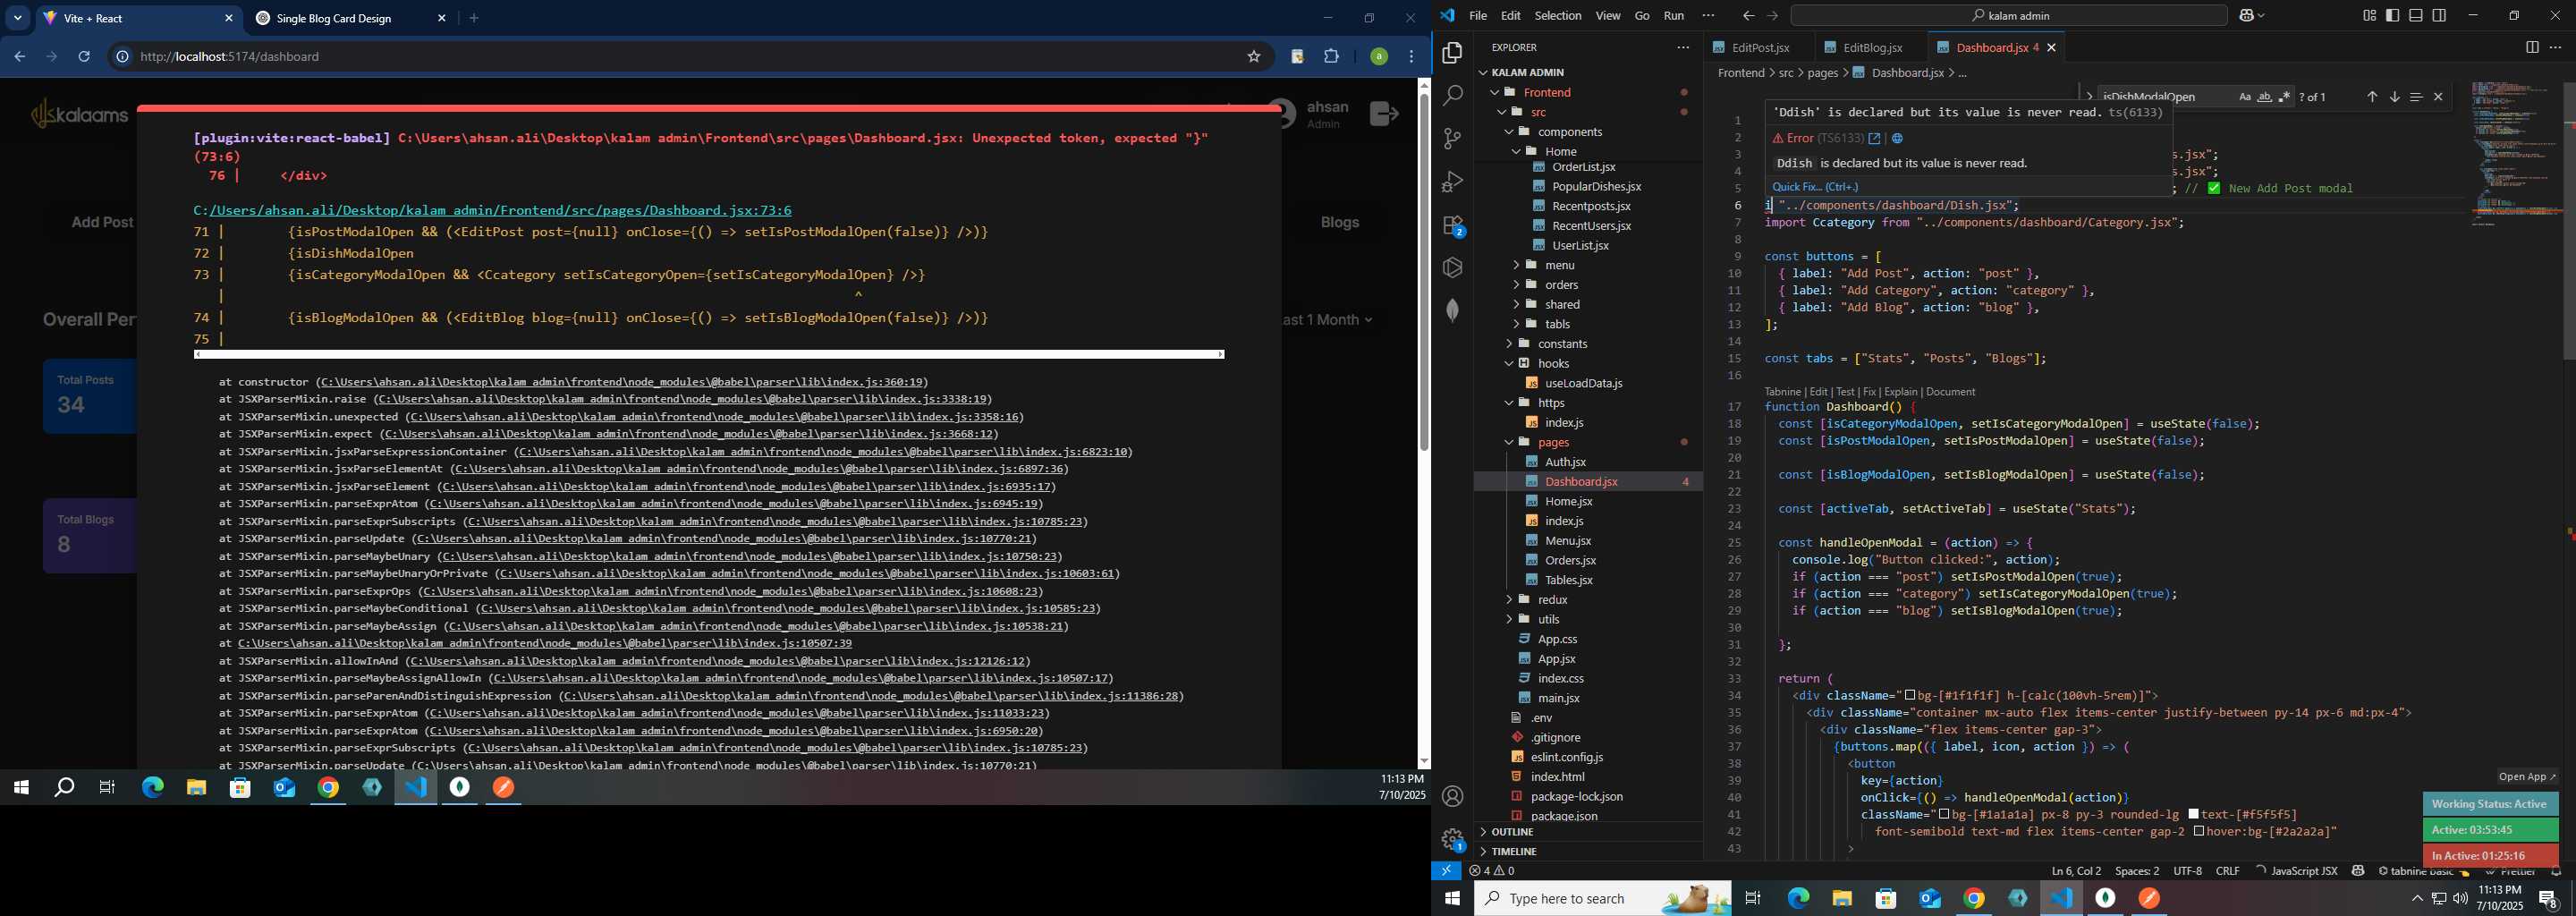
Task: Toggle the bottom Panel visibility
Action: [x=2415, y=15]
